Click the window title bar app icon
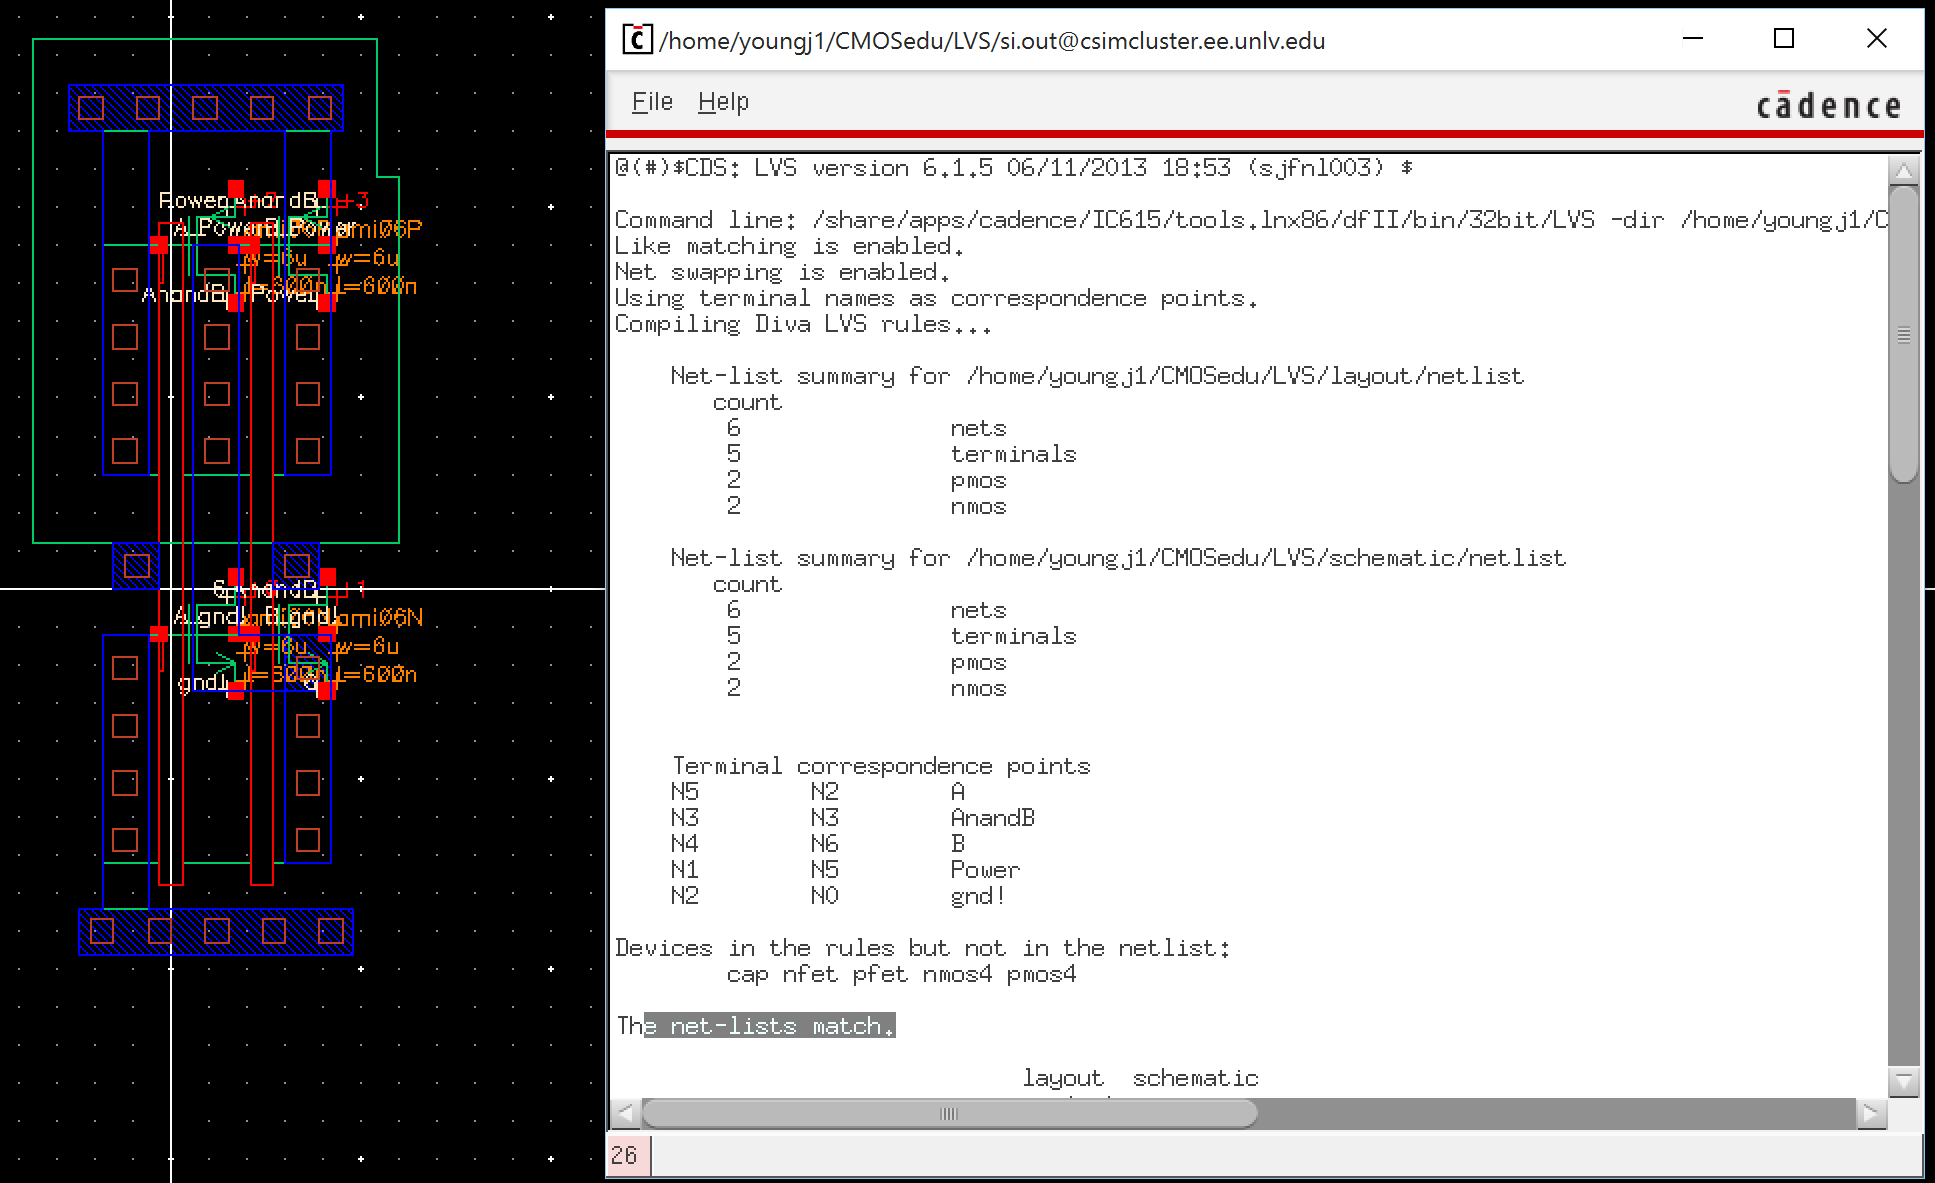Viewport: 1935px width, 1183px height. [x=637, y=40]
